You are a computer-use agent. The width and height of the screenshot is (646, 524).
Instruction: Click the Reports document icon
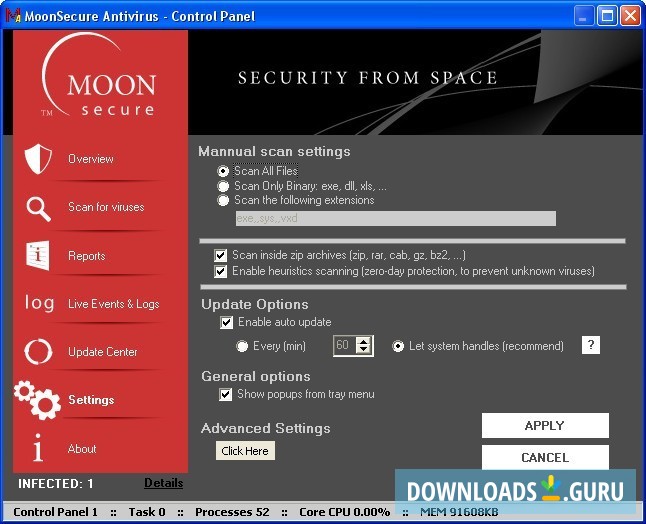tap(38, 255)
